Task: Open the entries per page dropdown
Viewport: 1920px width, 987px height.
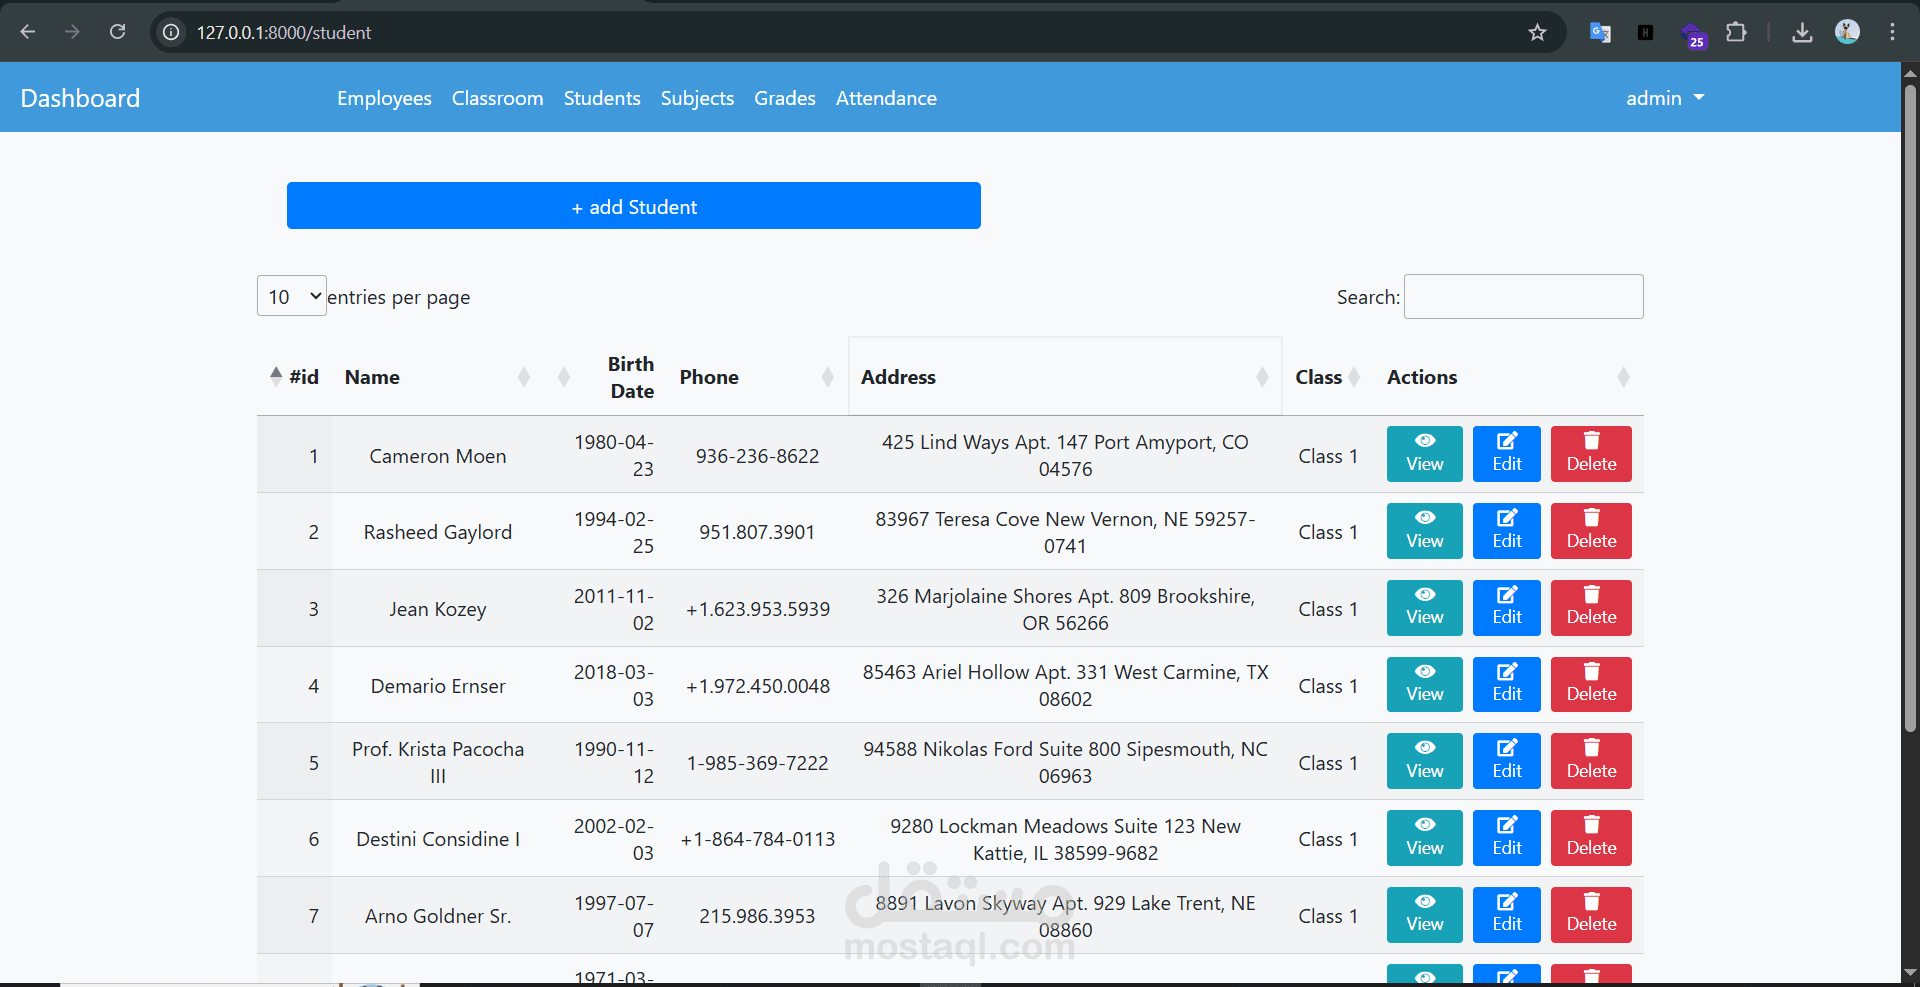Action: pyautogui.click(x=292, y=296)
